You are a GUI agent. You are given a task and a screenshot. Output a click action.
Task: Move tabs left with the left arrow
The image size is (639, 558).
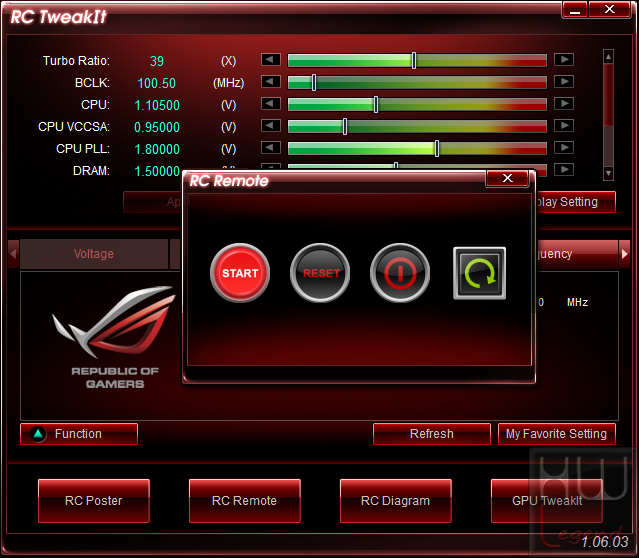click(x=13, y=254)
